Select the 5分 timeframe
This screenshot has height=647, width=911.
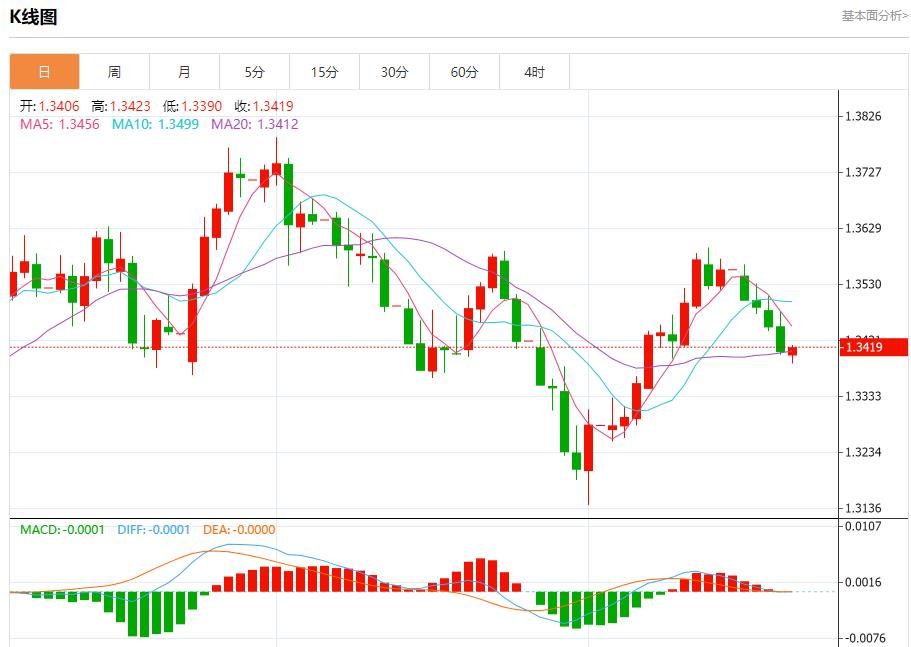coord(256,71)
